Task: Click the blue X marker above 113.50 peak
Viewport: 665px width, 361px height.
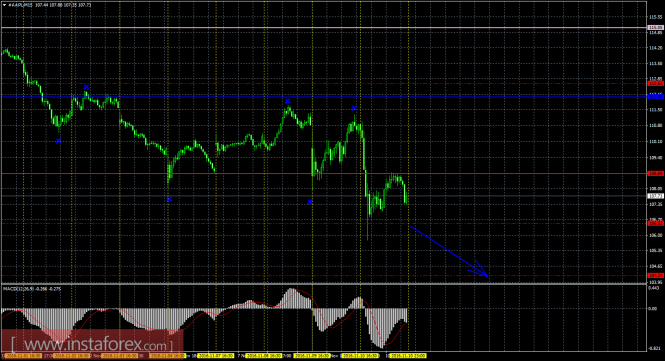Action: [x=86, y=87]
